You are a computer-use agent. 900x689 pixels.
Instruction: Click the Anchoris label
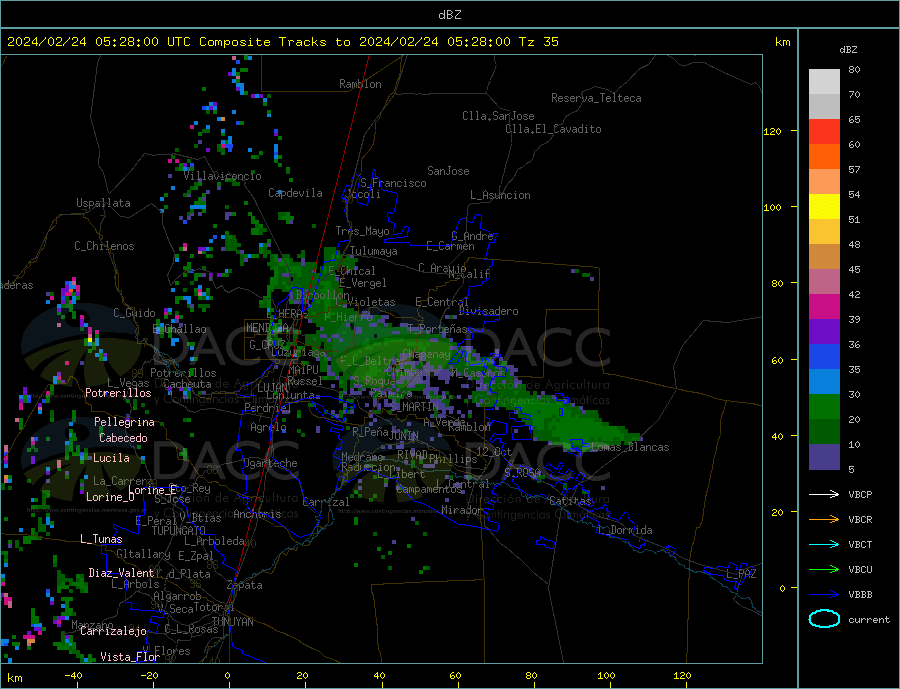pos(257,514)
